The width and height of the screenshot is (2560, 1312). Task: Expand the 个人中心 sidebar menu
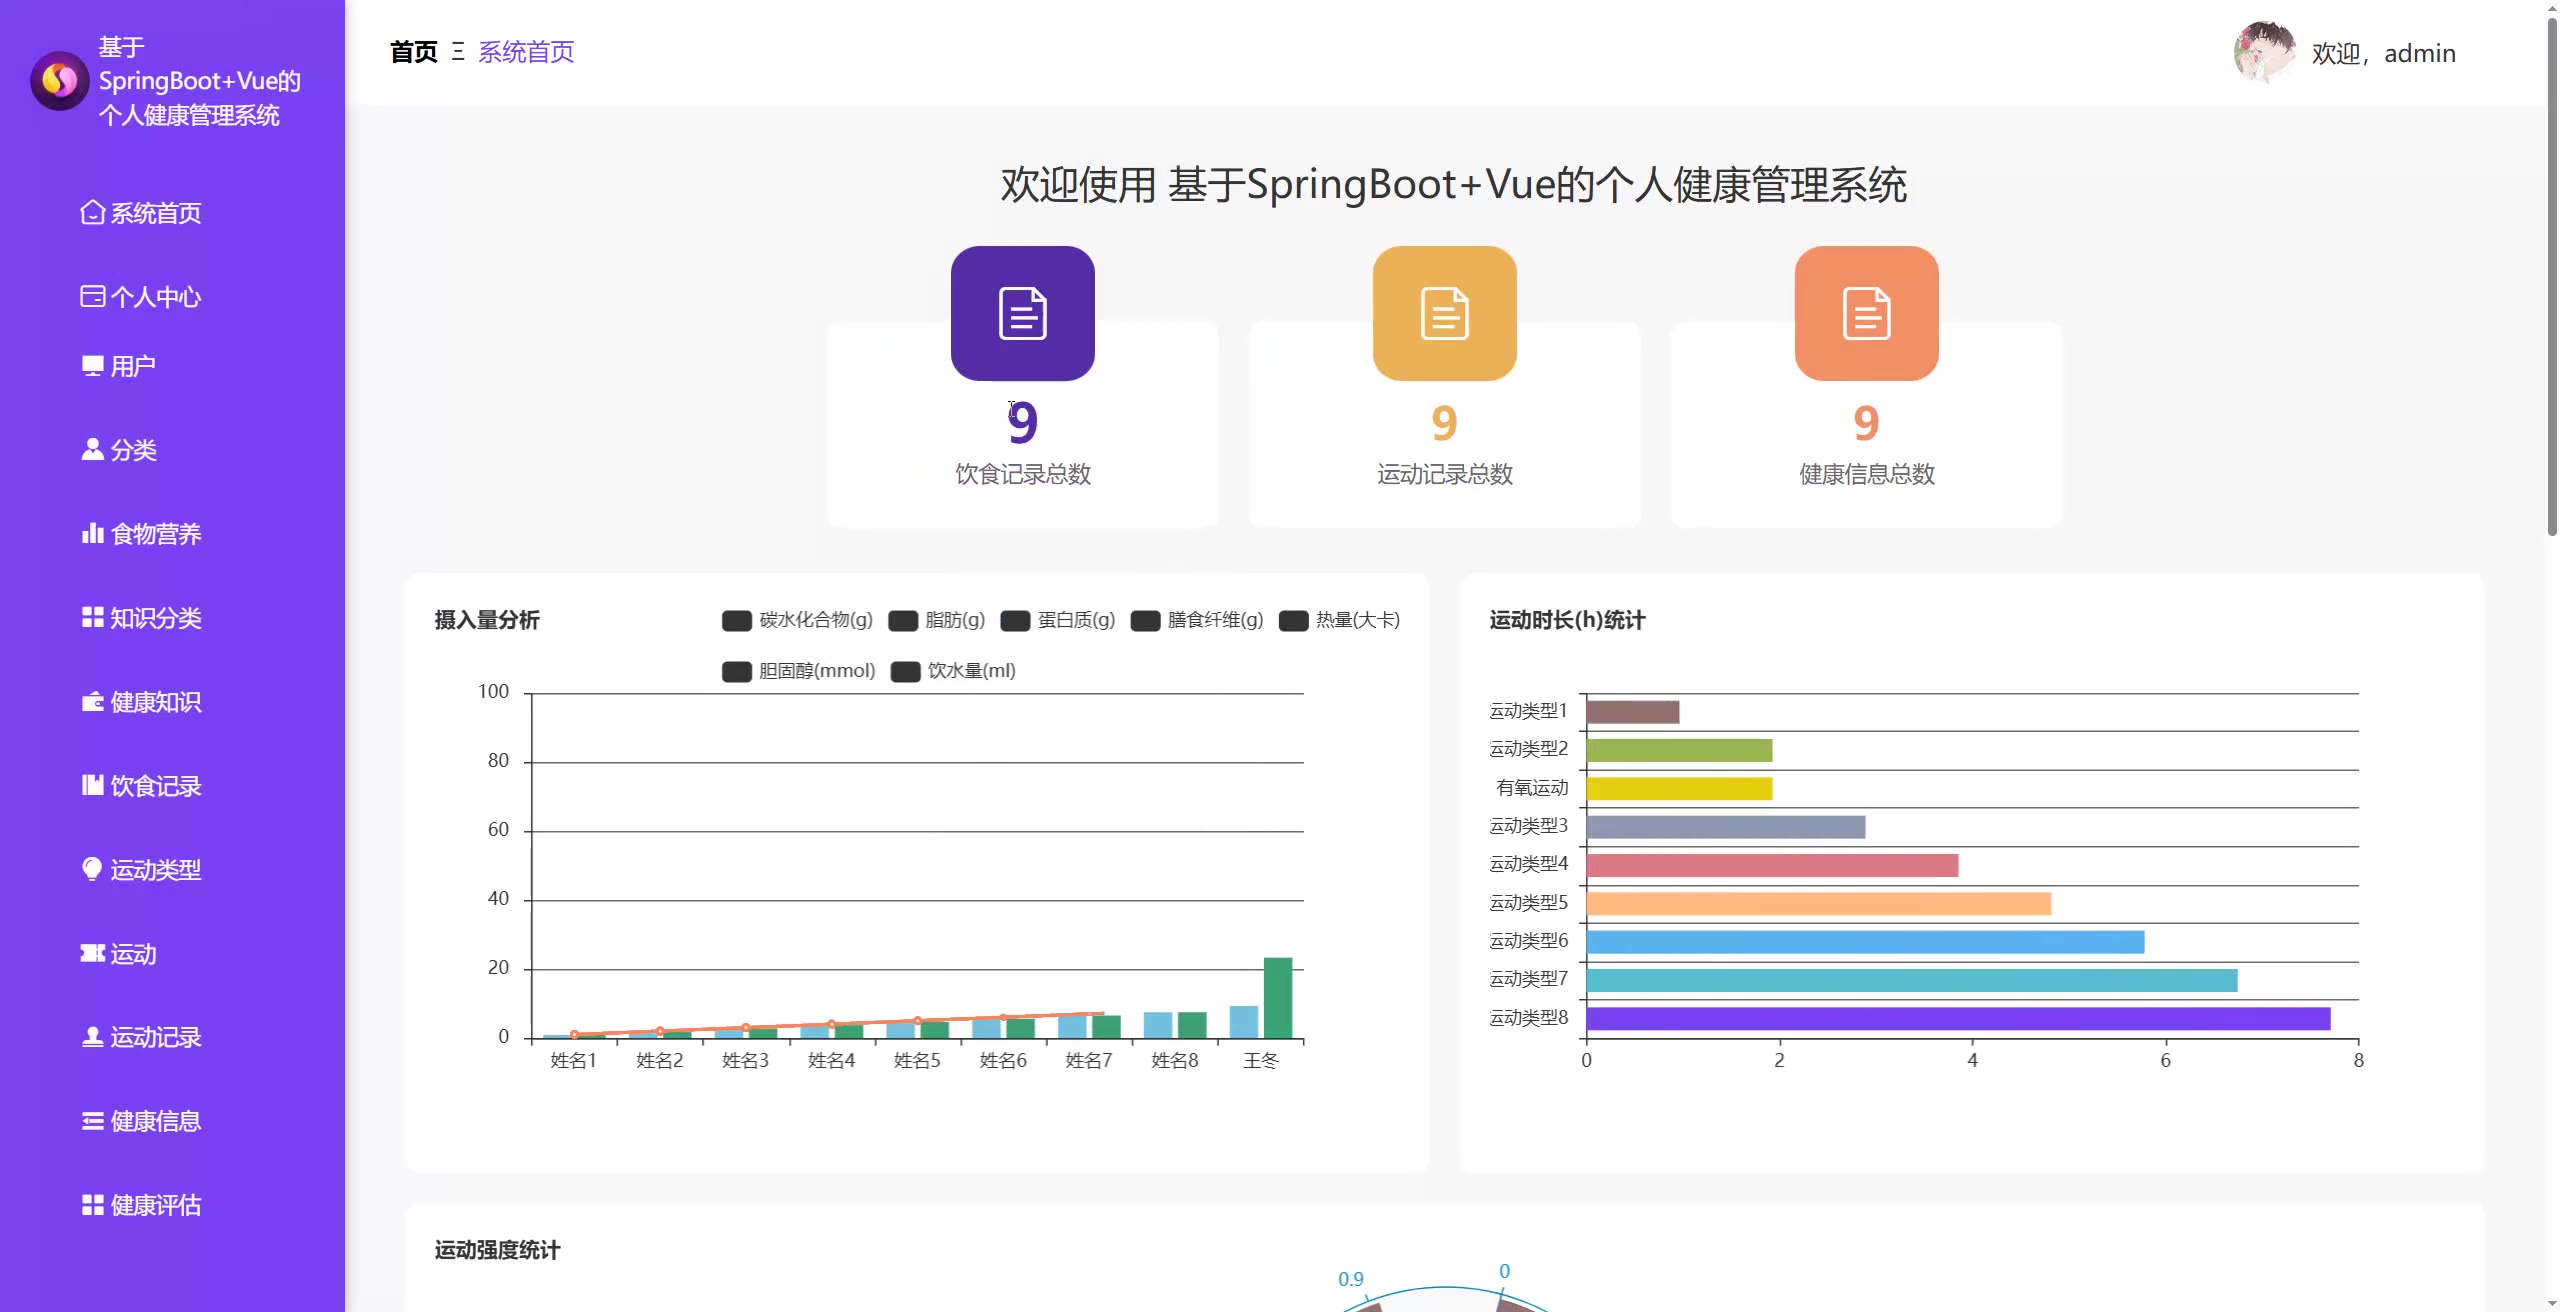coord(155,297)
